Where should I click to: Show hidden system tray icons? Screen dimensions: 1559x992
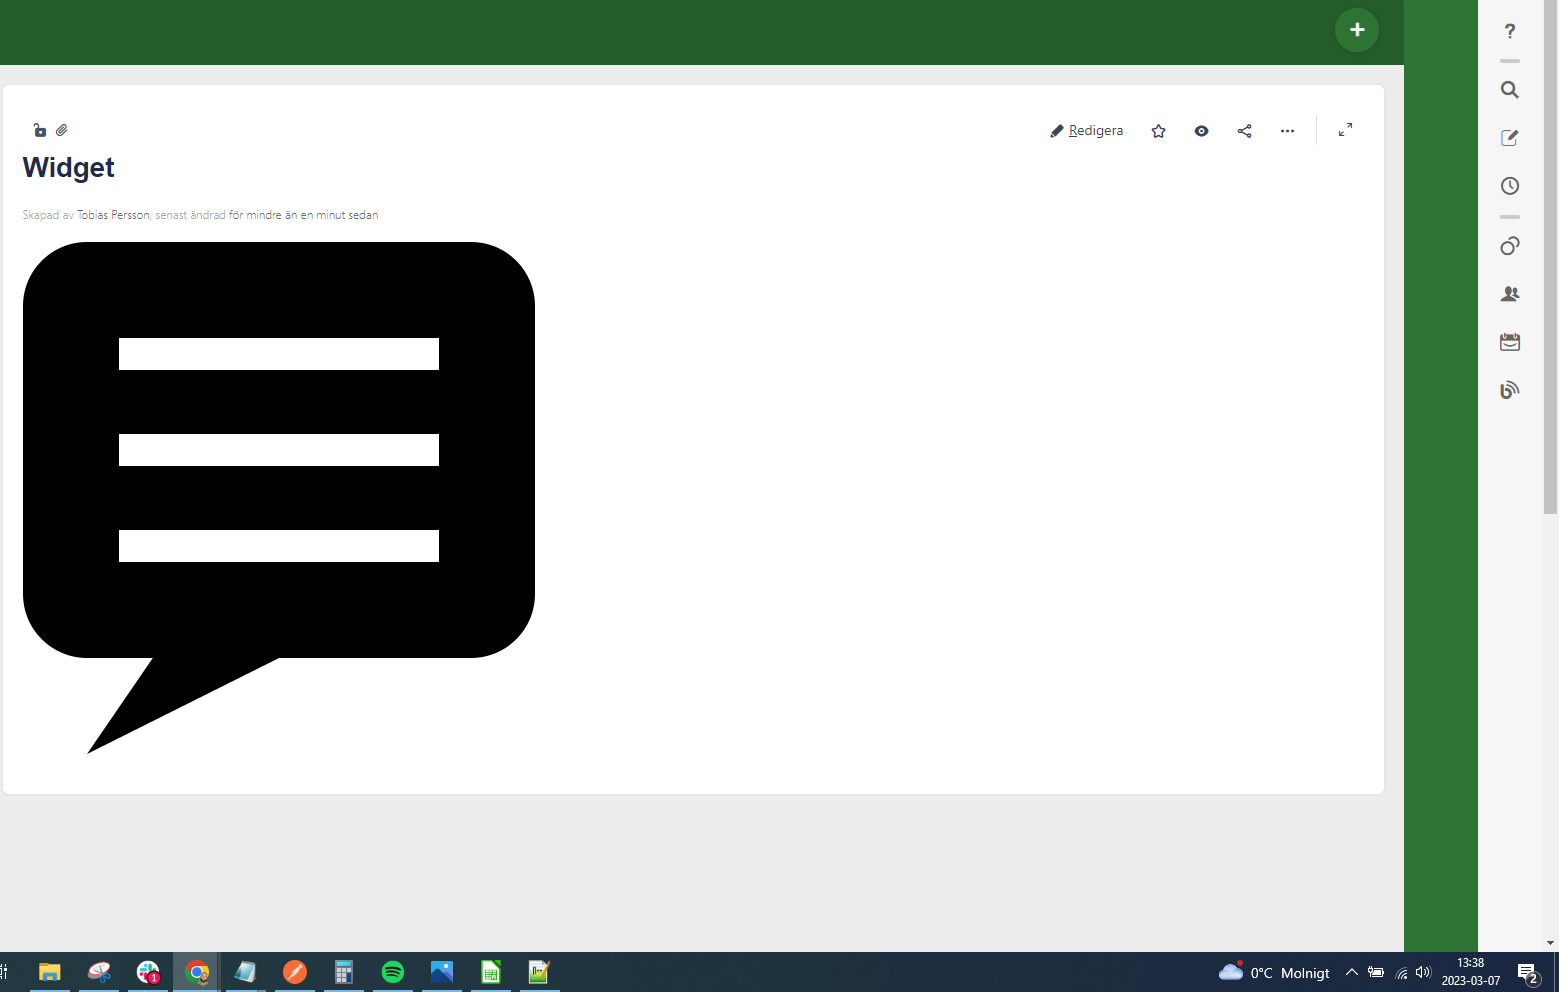[1352, 972]
